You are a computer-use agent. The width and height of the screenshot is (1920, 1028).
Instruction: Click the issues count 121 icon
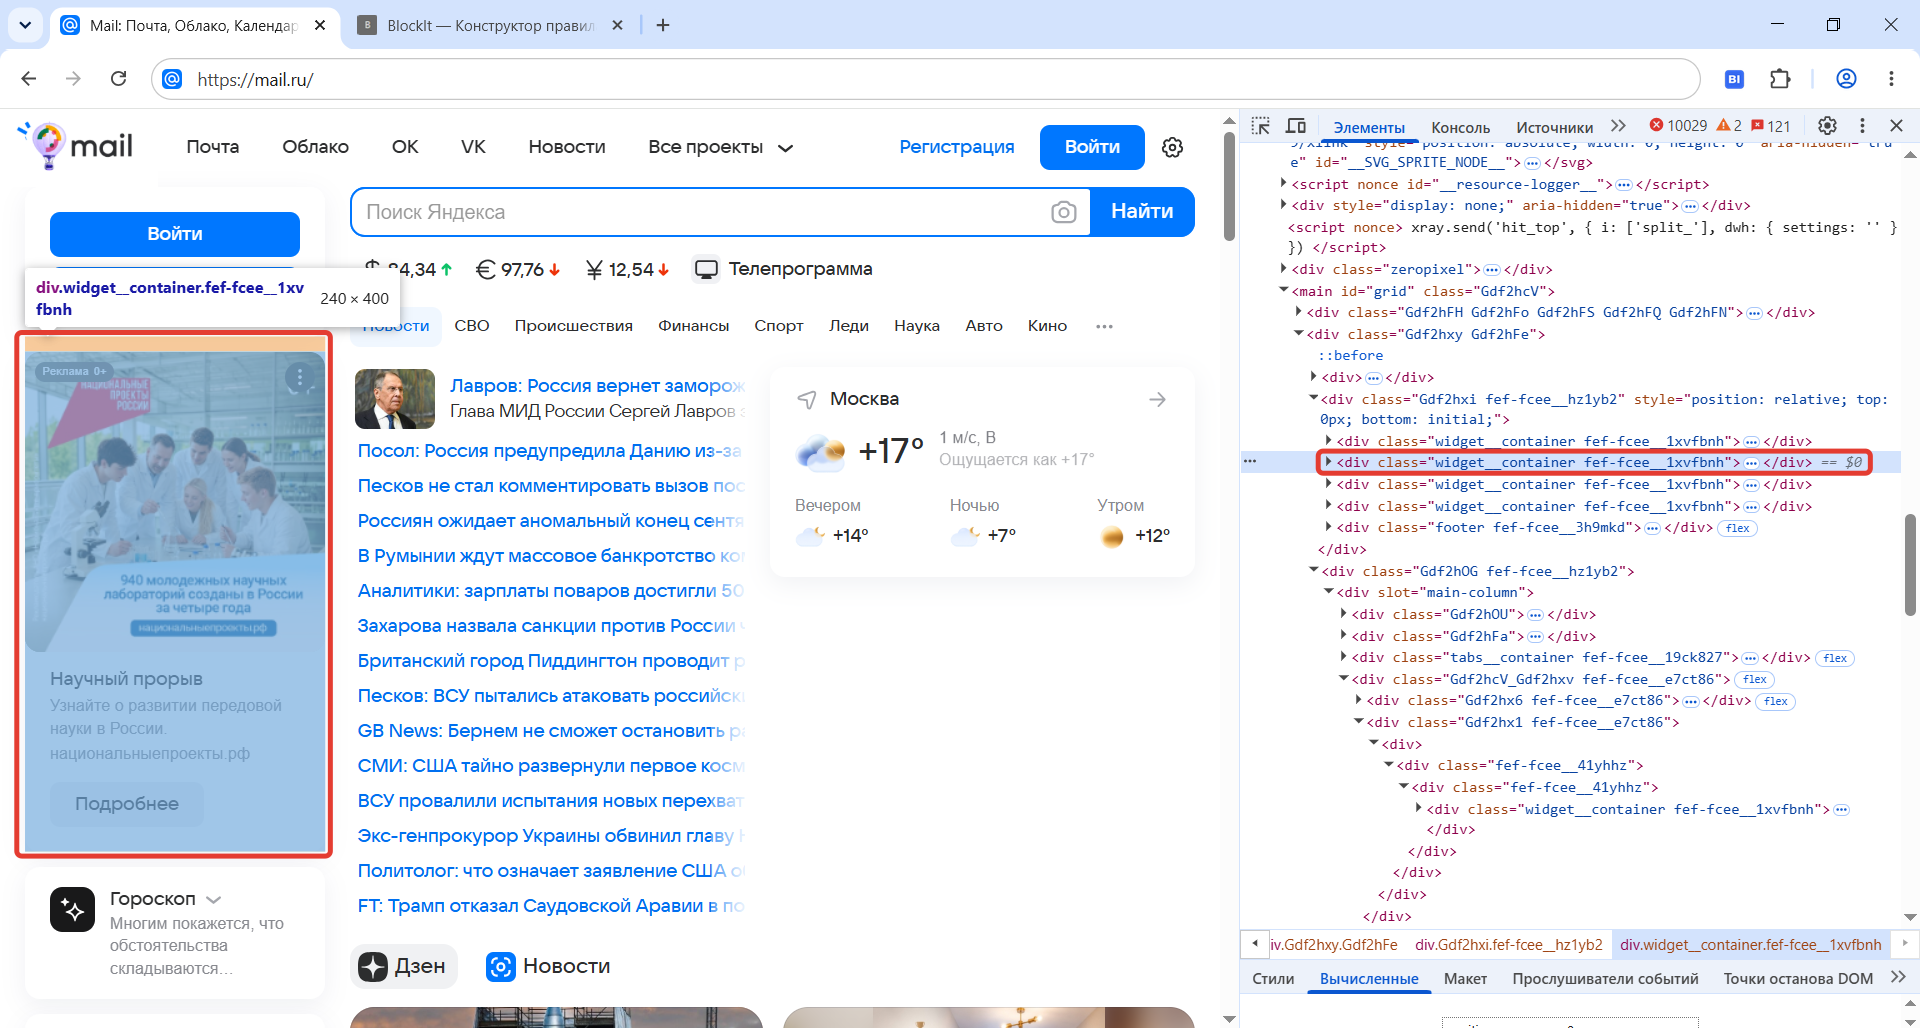coord(1771,126)
